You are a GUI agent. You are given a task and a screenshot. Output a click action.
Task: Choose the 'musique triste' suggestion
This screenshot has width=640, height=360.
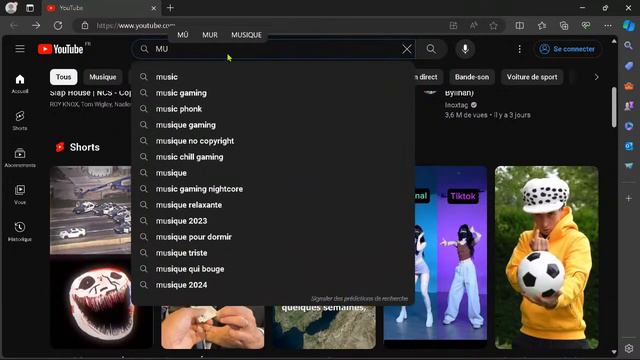tap(273, 253)
